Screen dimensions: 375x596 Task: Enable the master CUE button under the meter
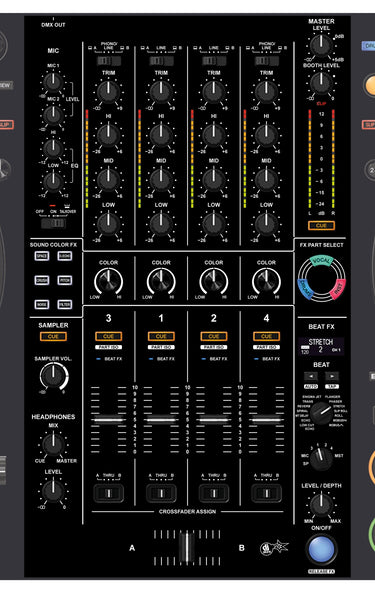[321, 225]
